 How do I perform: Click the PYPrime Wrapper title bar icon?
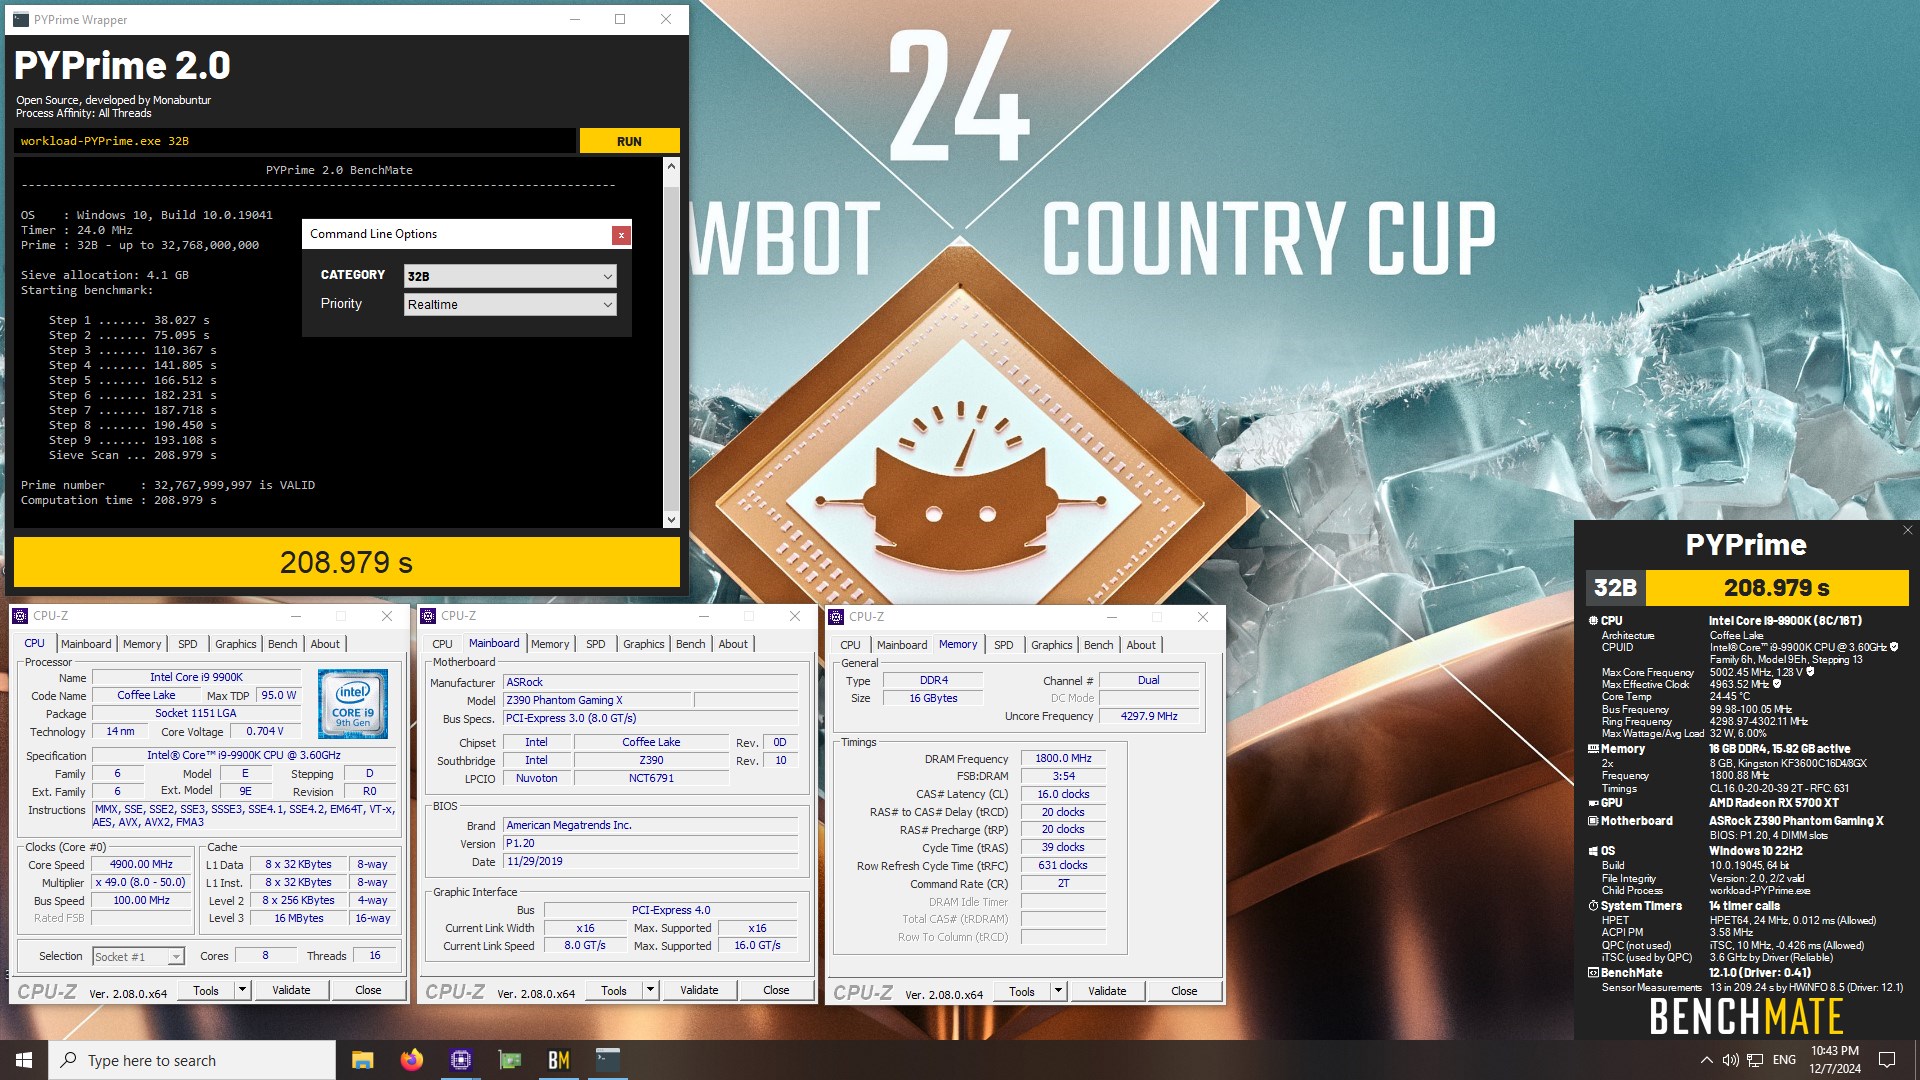pos(21,19)
